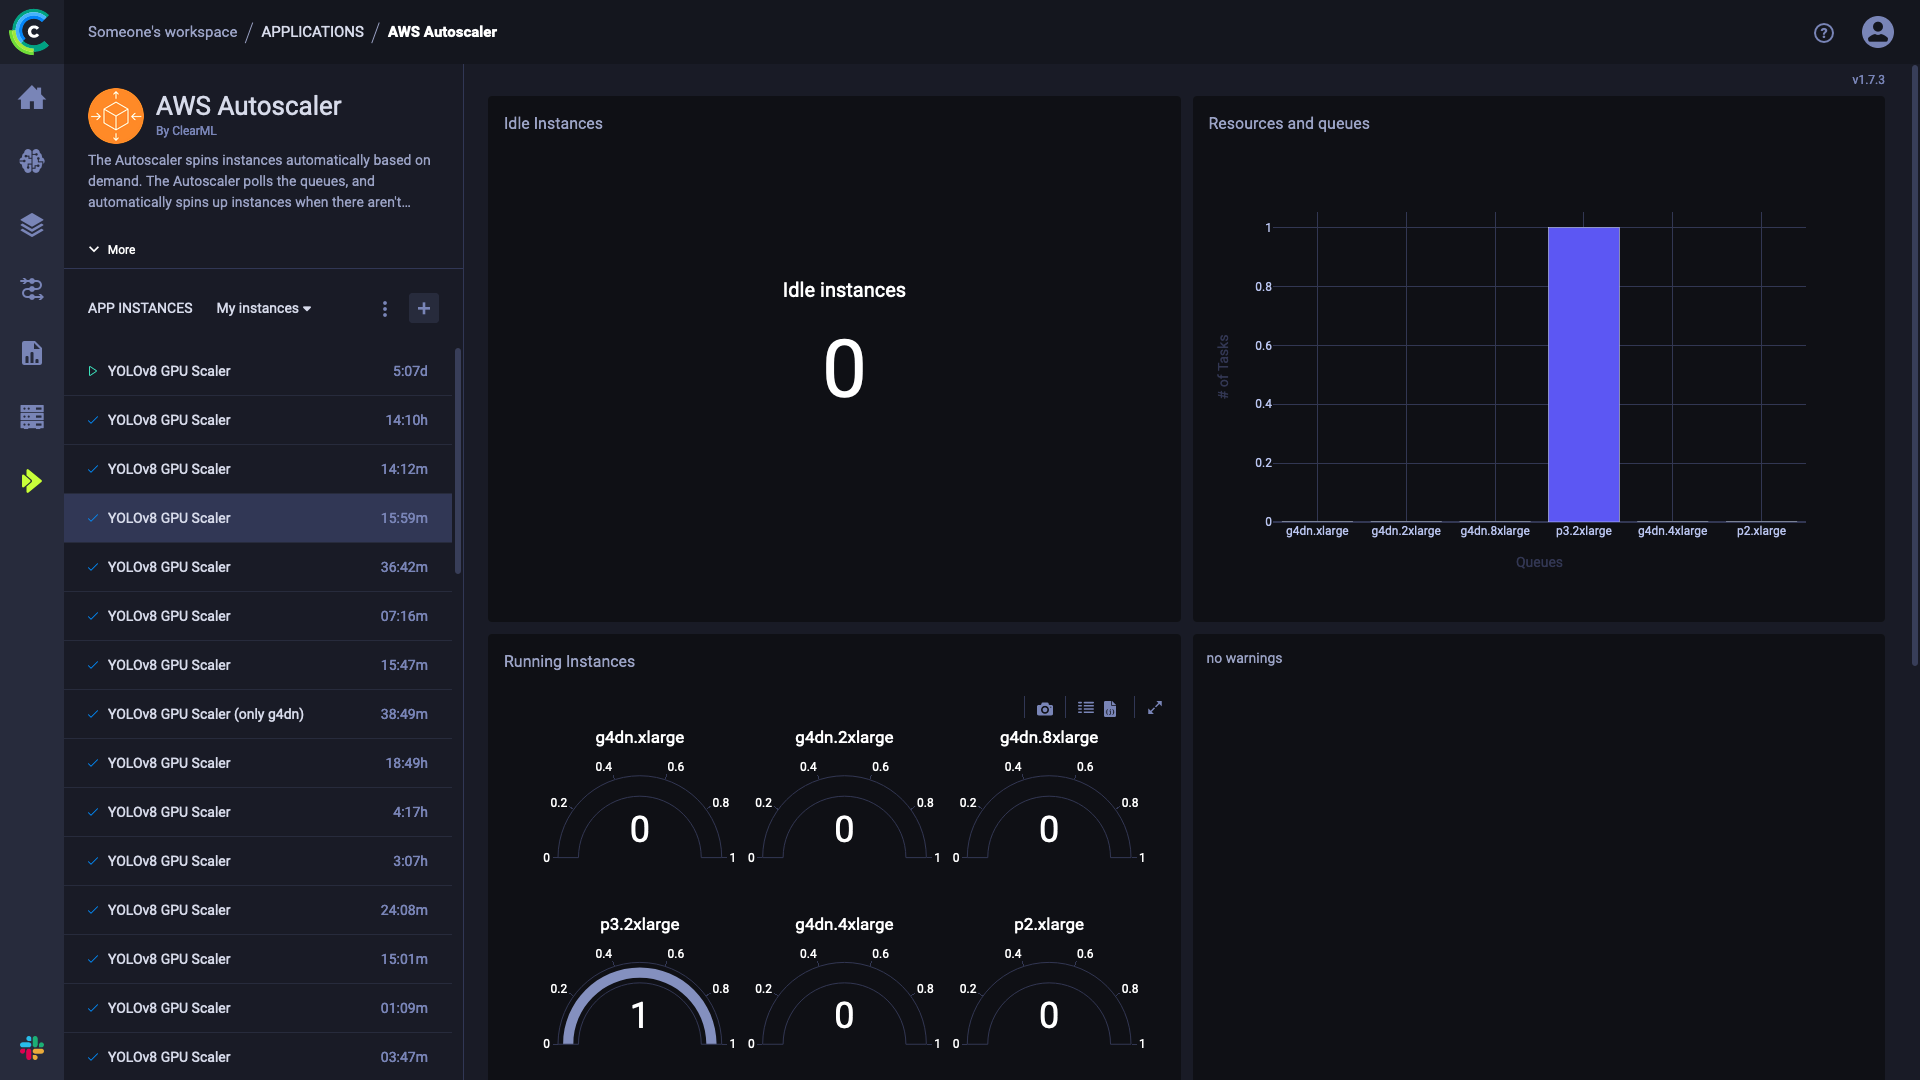
Task: Open the user profile avatar
Action: [x=1877, y=32]
